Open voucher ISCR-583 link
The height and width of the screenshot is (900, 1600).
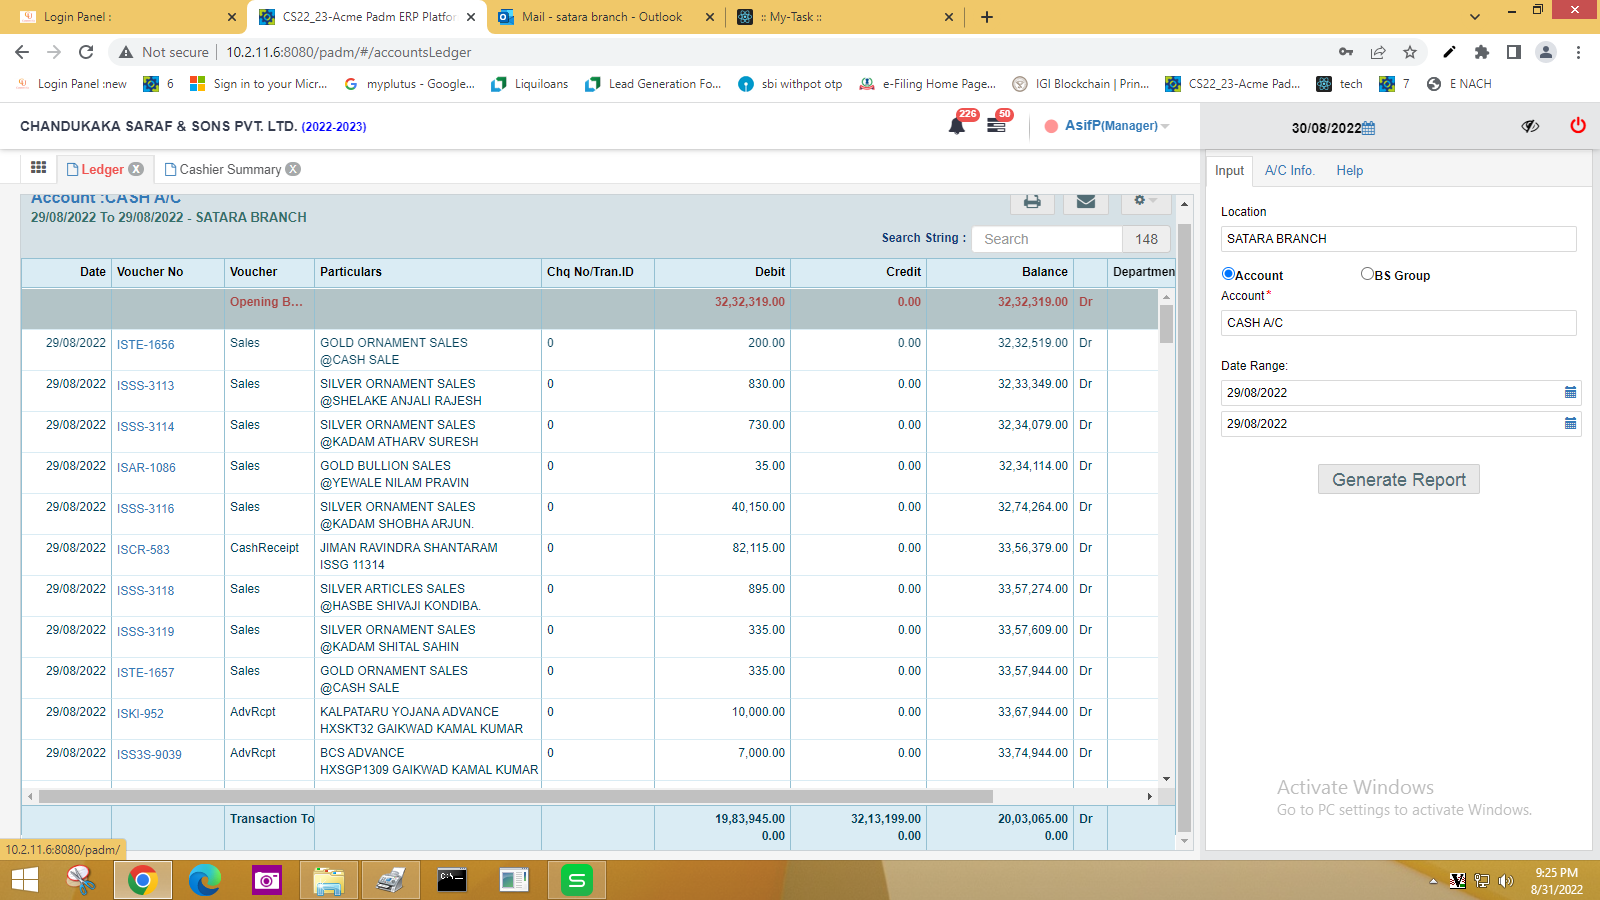(x=143, y=550)
